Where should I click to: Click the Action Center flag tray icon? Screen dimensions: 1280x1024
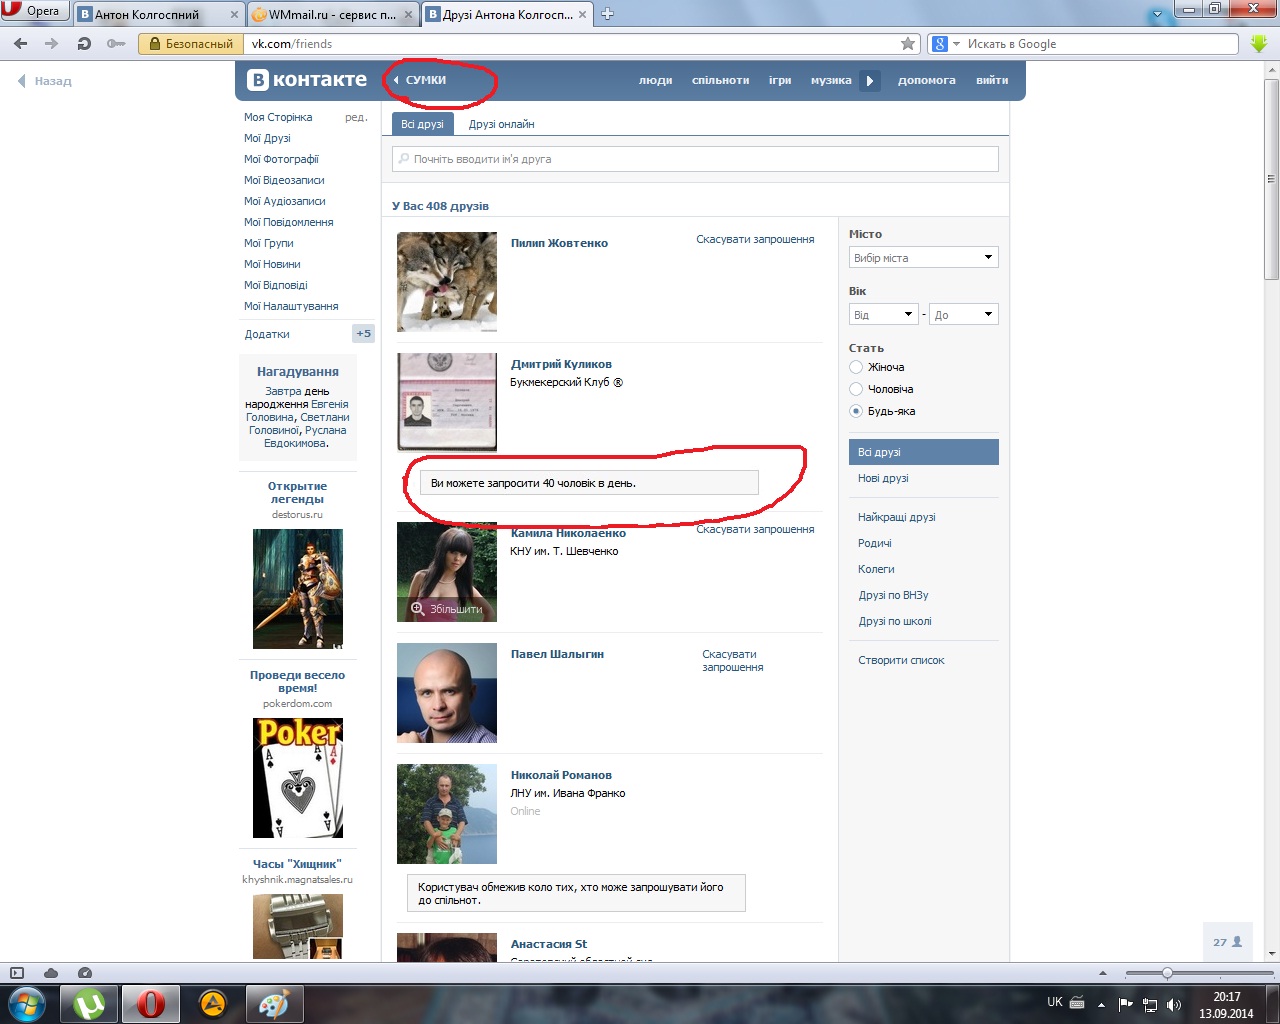pos(1126,1004)
